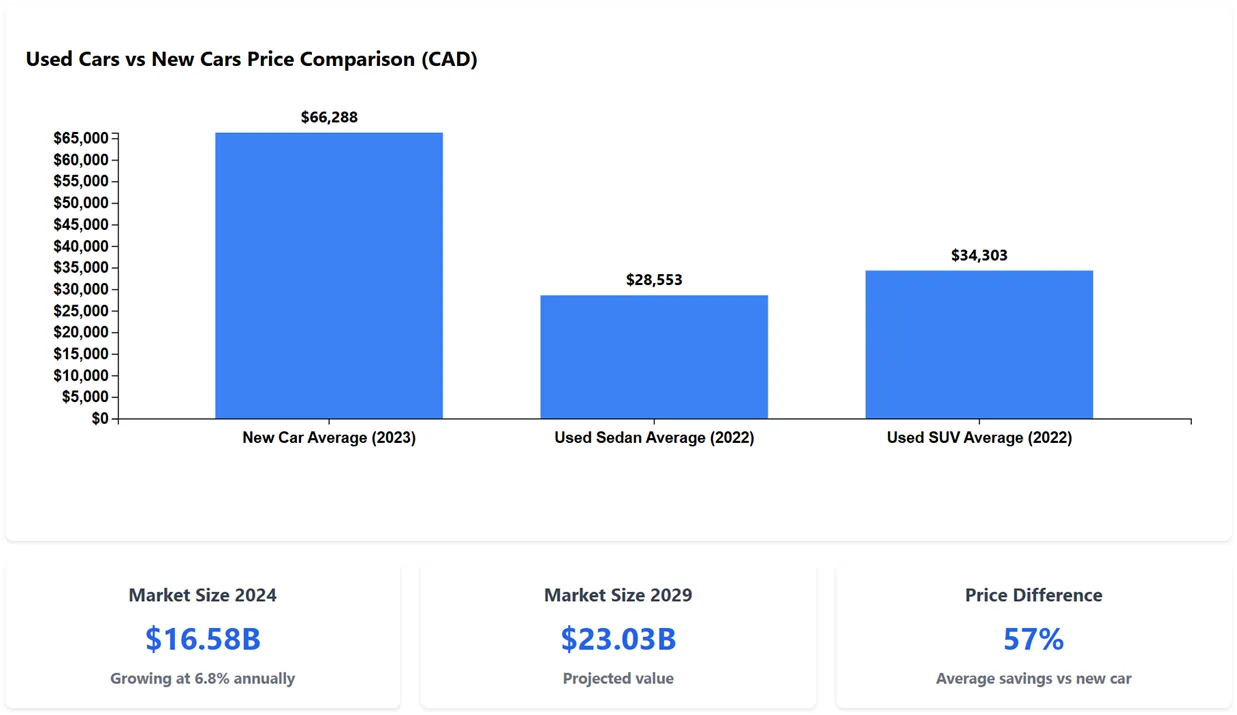Click the 57% price difference figure

(1033, 638)
